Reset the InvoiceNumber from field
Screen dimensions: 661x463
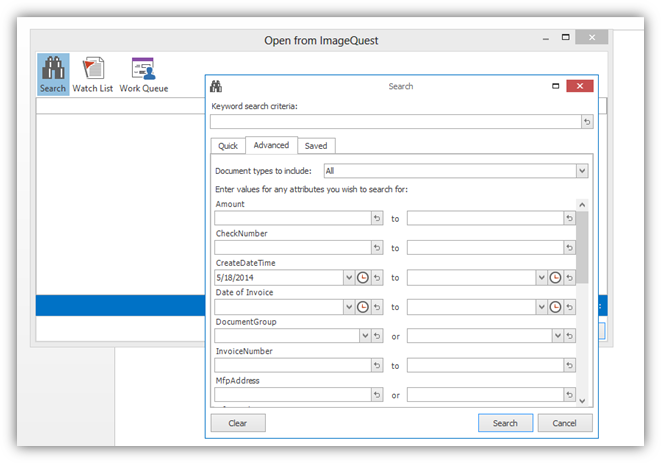[x=377, y=365]
